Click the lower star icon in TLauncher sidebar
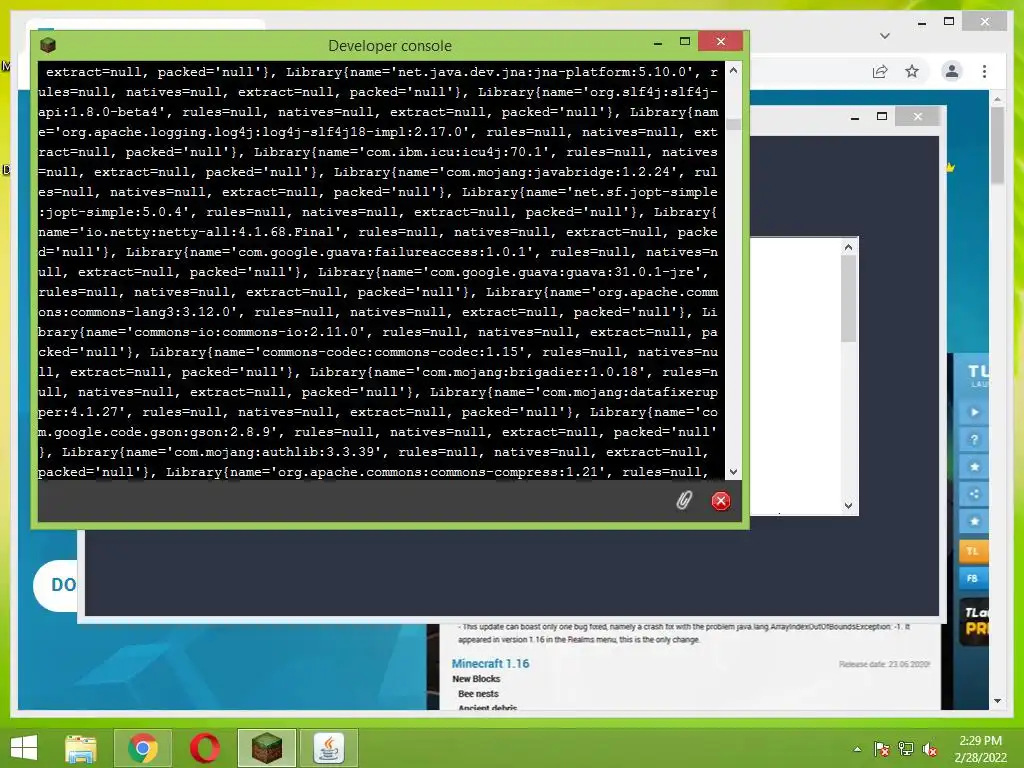 click(974, 522)
